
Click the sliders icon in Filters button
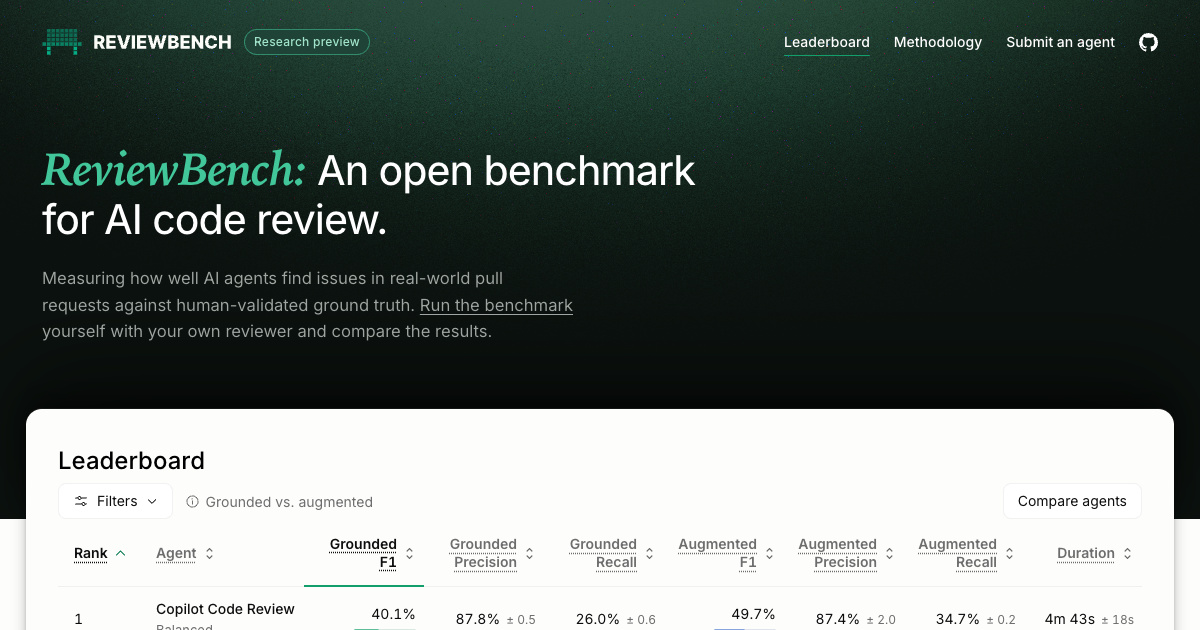81,501
